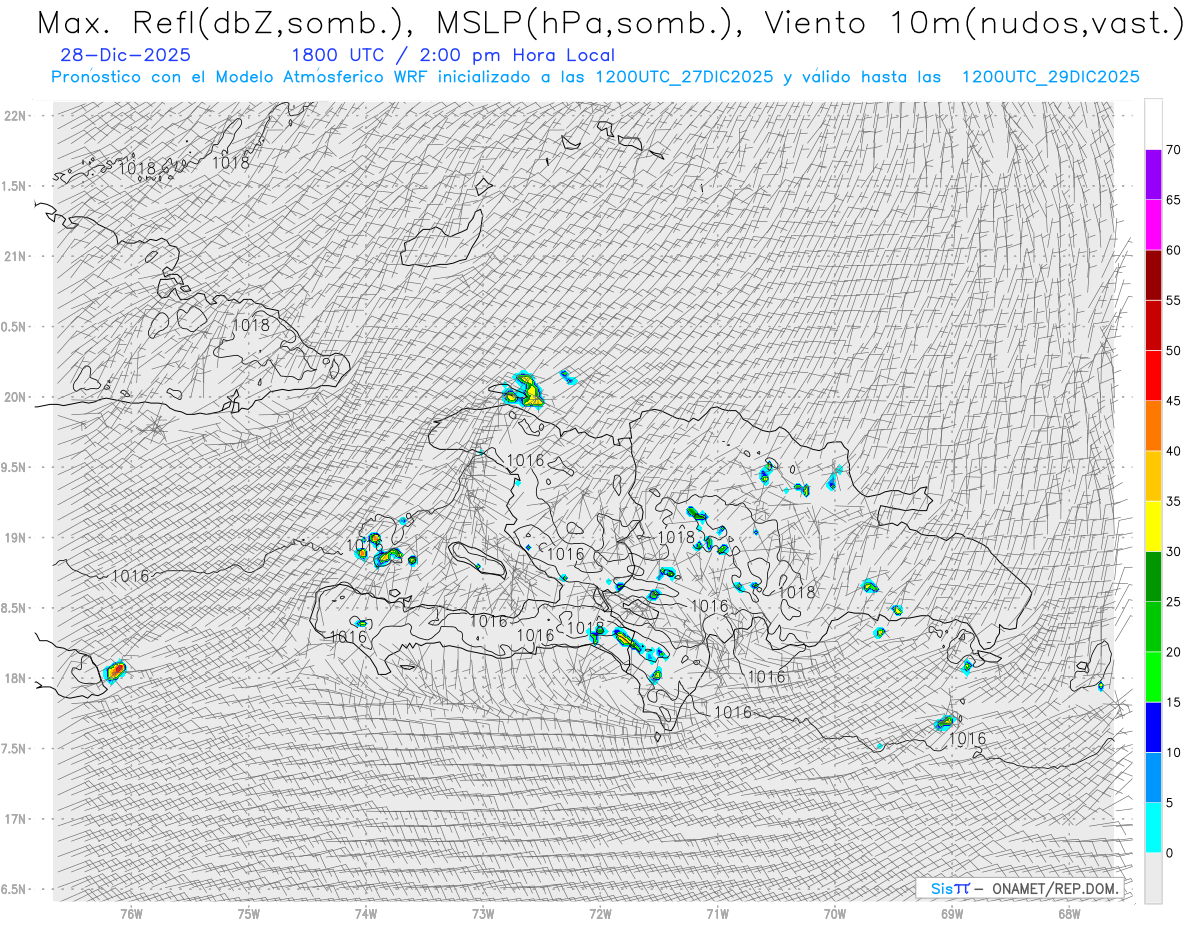Viewport: 1200px width, 927px height.
Task: Click the '10' value on the colorbar
Action: click(x=1173, y=752)
